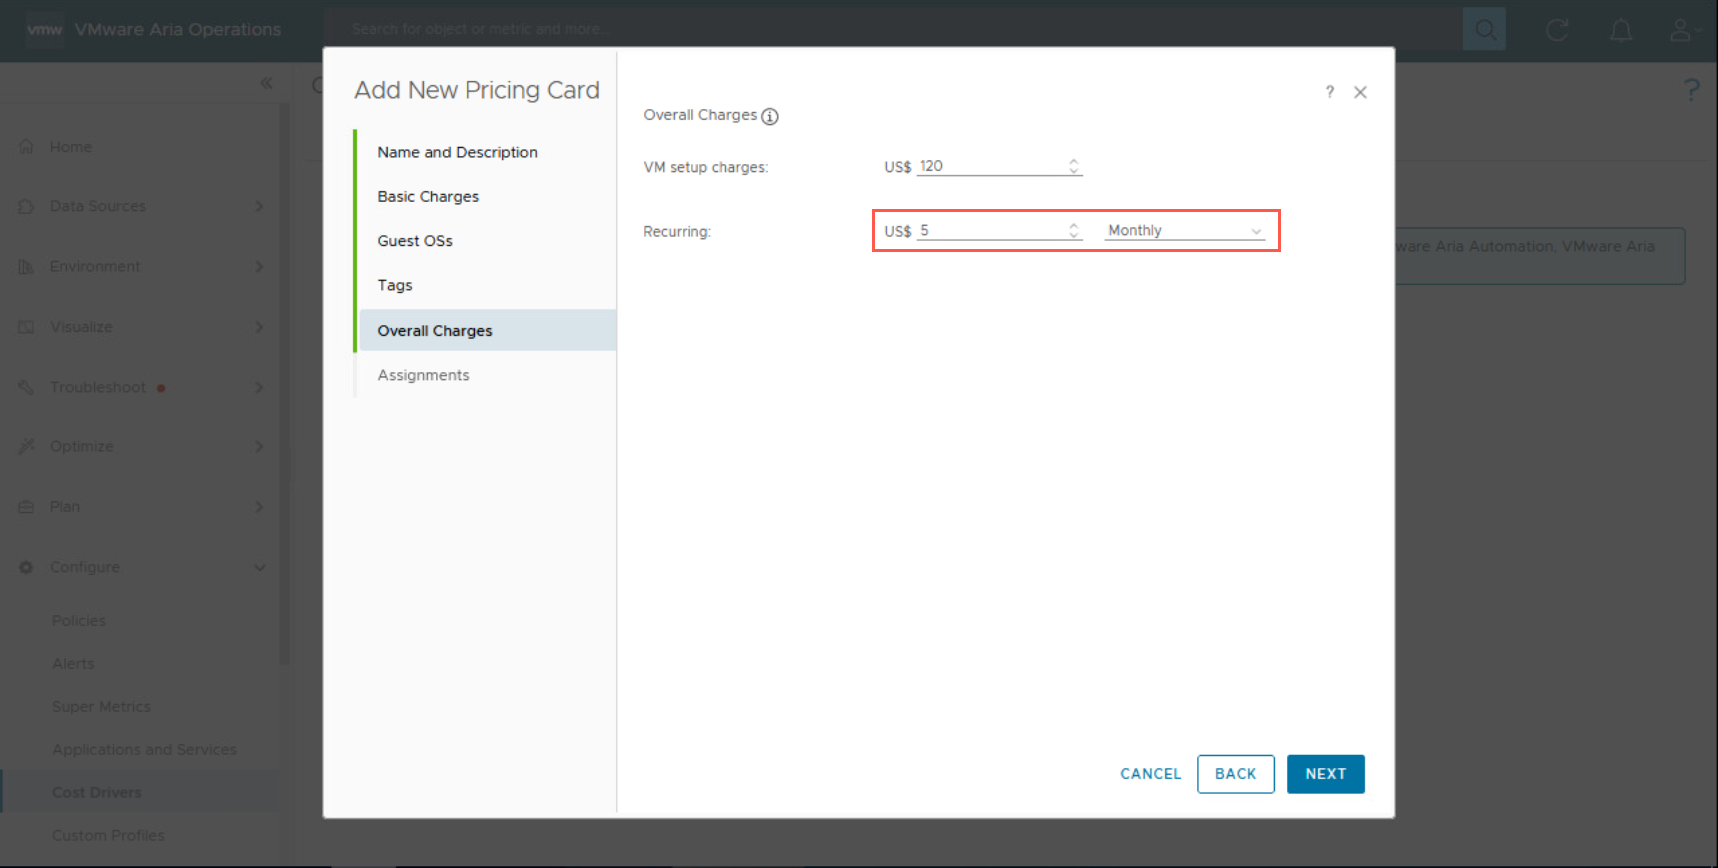Click the BACK button
1718x868 pixels.
(1235, 774)
